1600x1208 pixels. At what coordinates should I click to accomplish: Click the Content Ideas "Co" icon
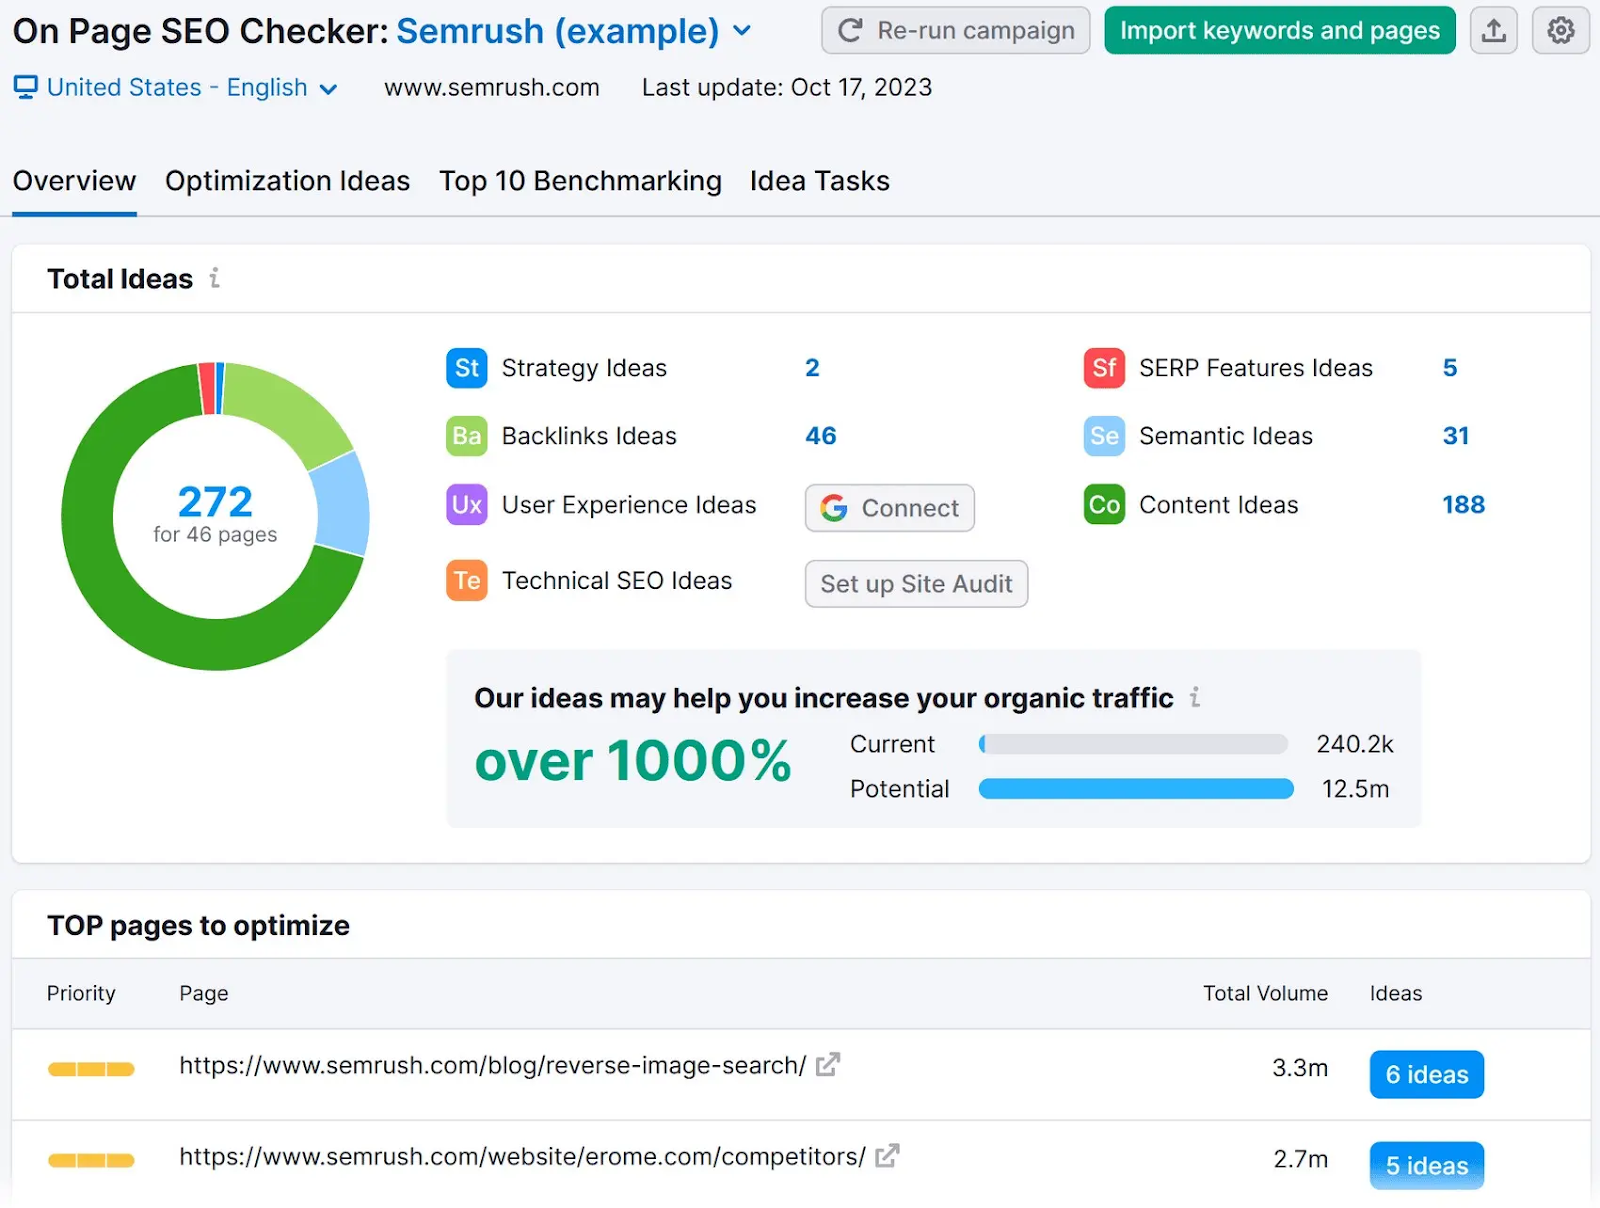(x=1103, y=505)
